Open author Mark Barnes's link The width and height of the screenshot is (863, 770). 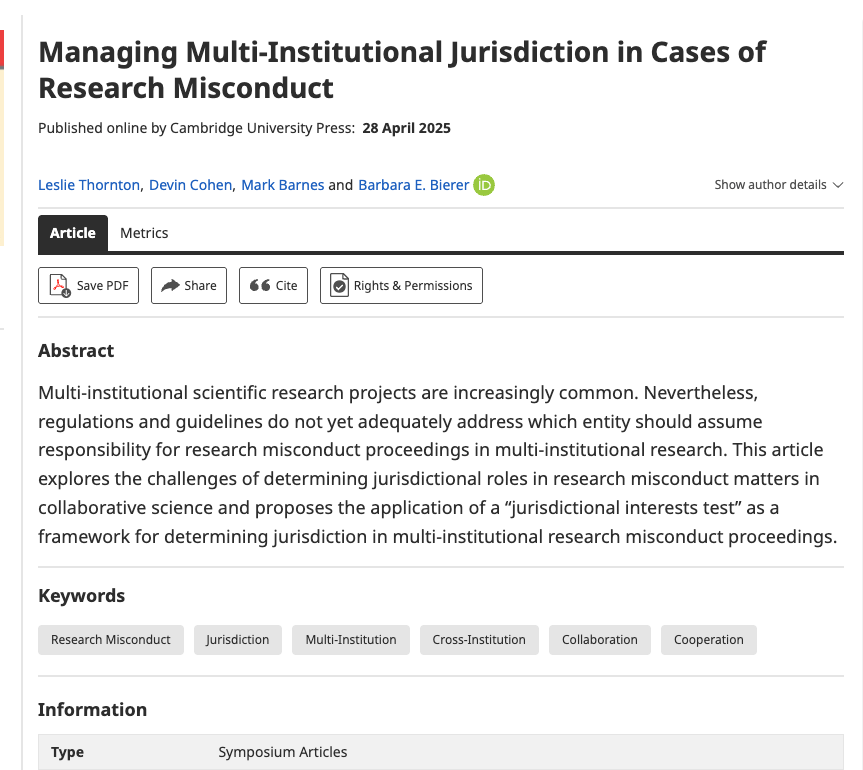point(283,185)
